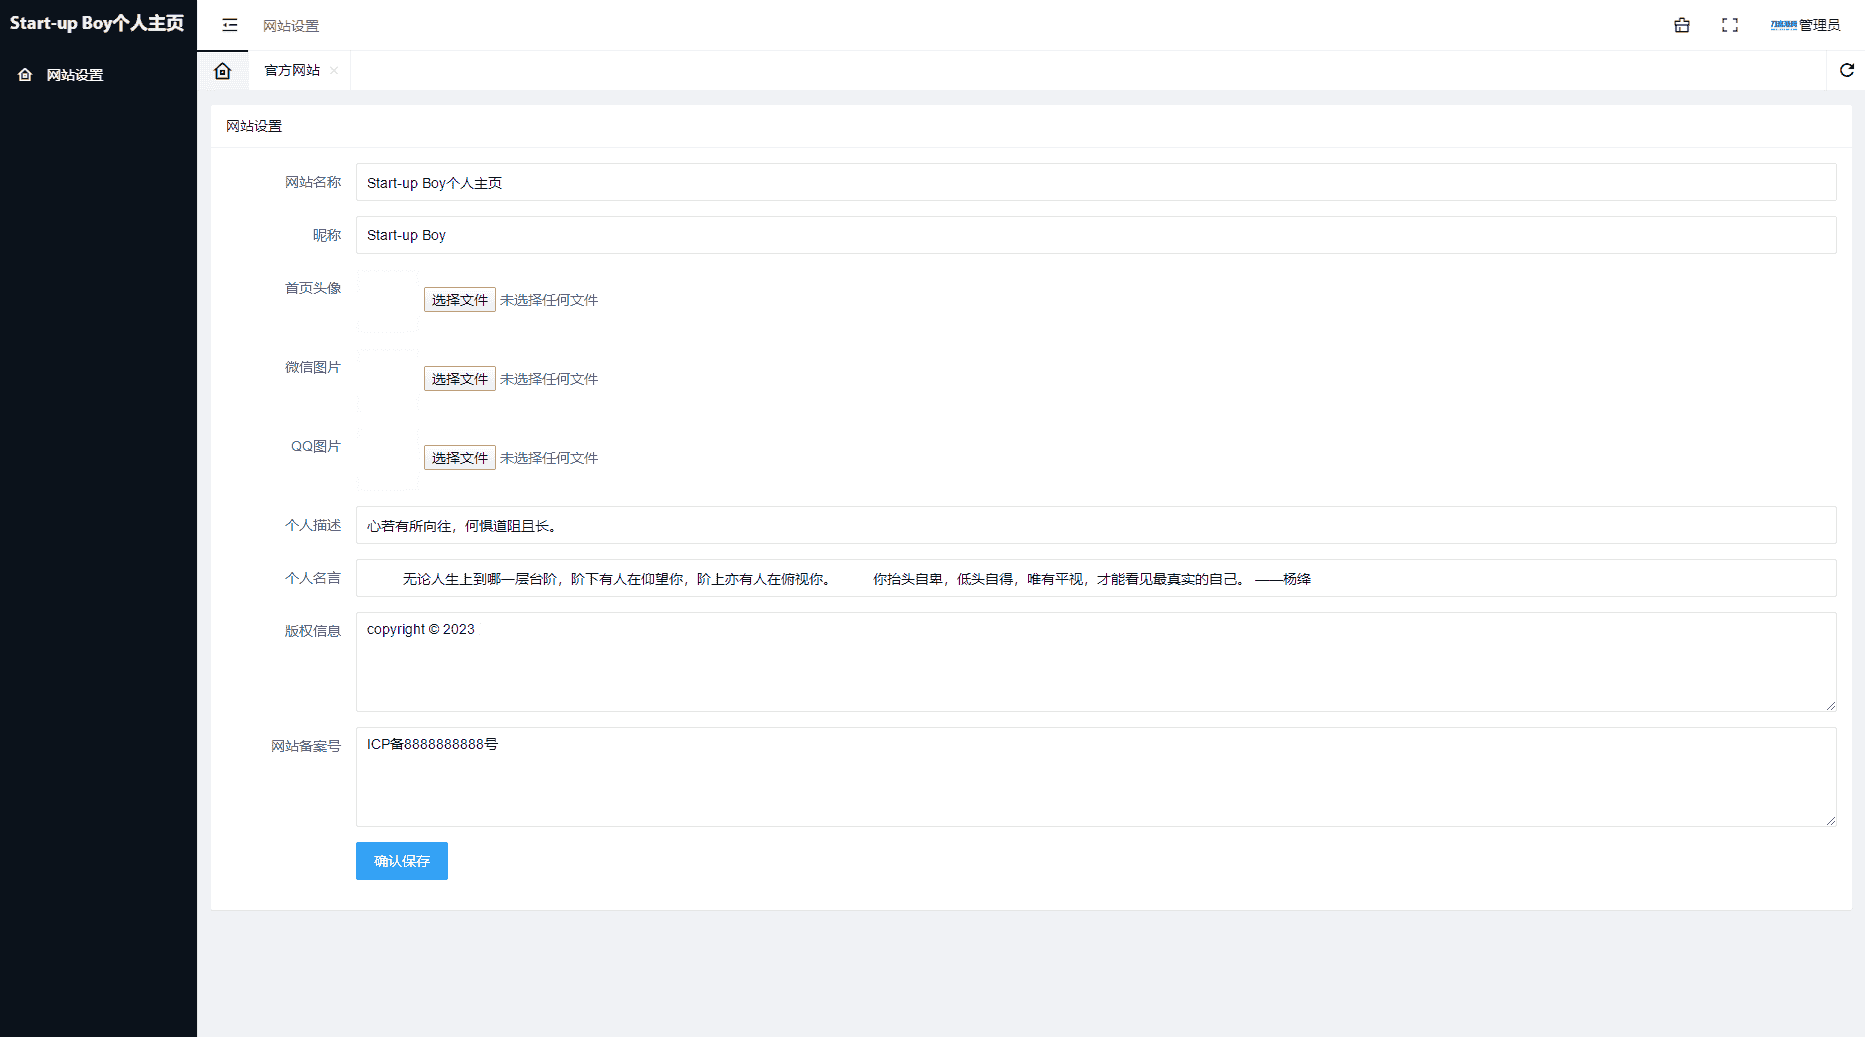The width and height of the screenshot is (1865, 1037).
Task: Select 网站设置 in the left sidebar
Action: (75, 75)
